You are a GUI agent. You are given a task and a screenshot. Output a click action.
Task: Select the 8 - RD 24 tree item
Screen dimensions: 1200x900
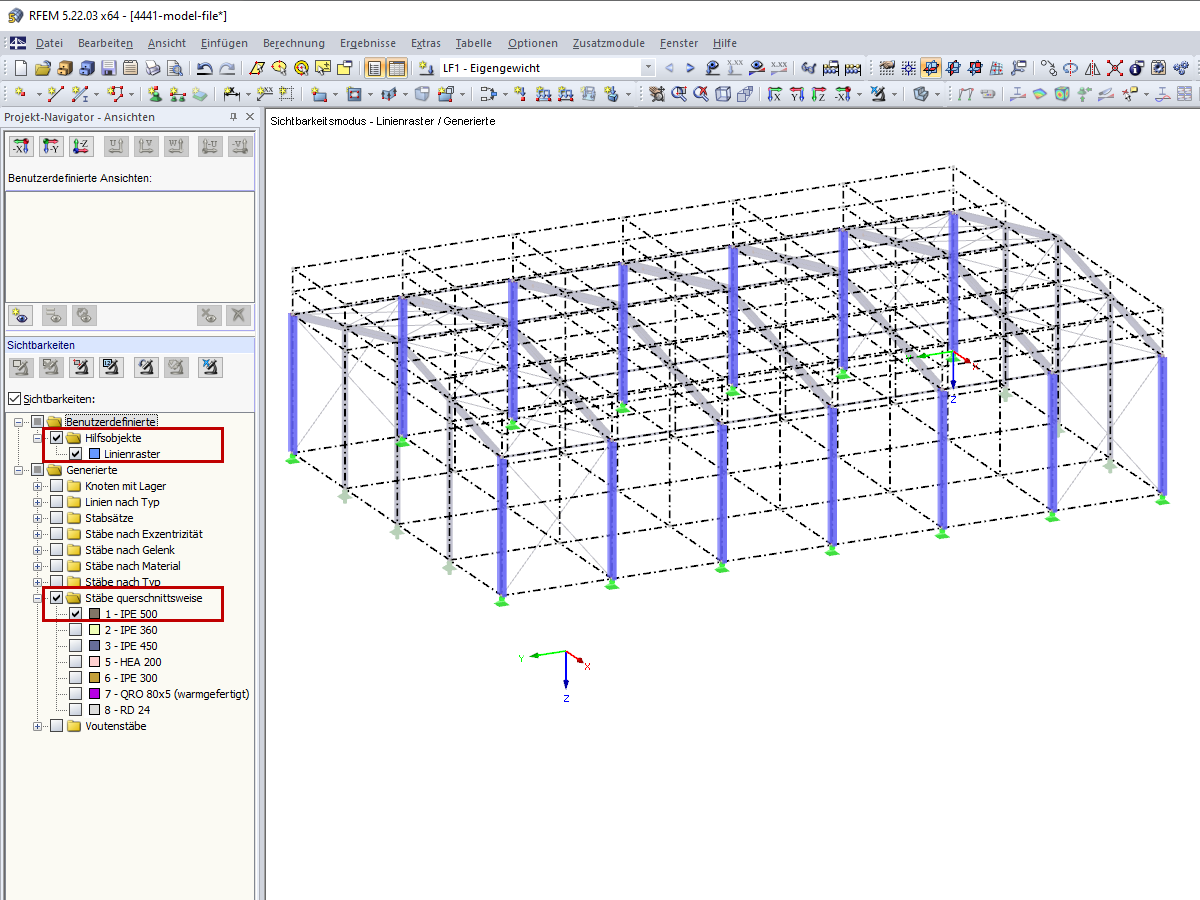coord(128,710)
